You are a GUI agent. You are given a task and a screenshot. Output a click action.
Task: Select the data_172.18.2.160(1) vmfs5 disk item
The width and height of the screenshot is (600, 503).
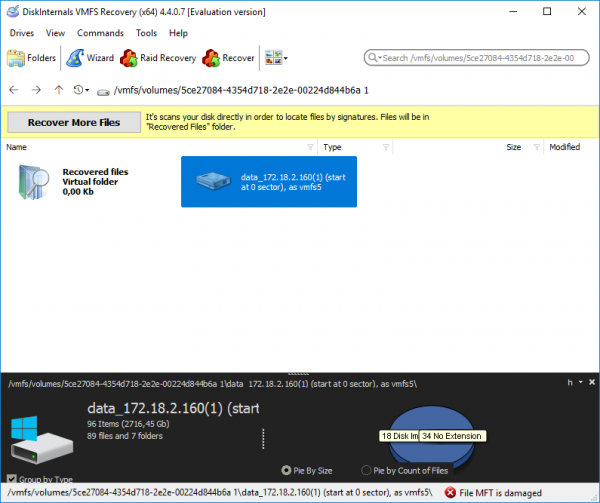click(268, 181)
